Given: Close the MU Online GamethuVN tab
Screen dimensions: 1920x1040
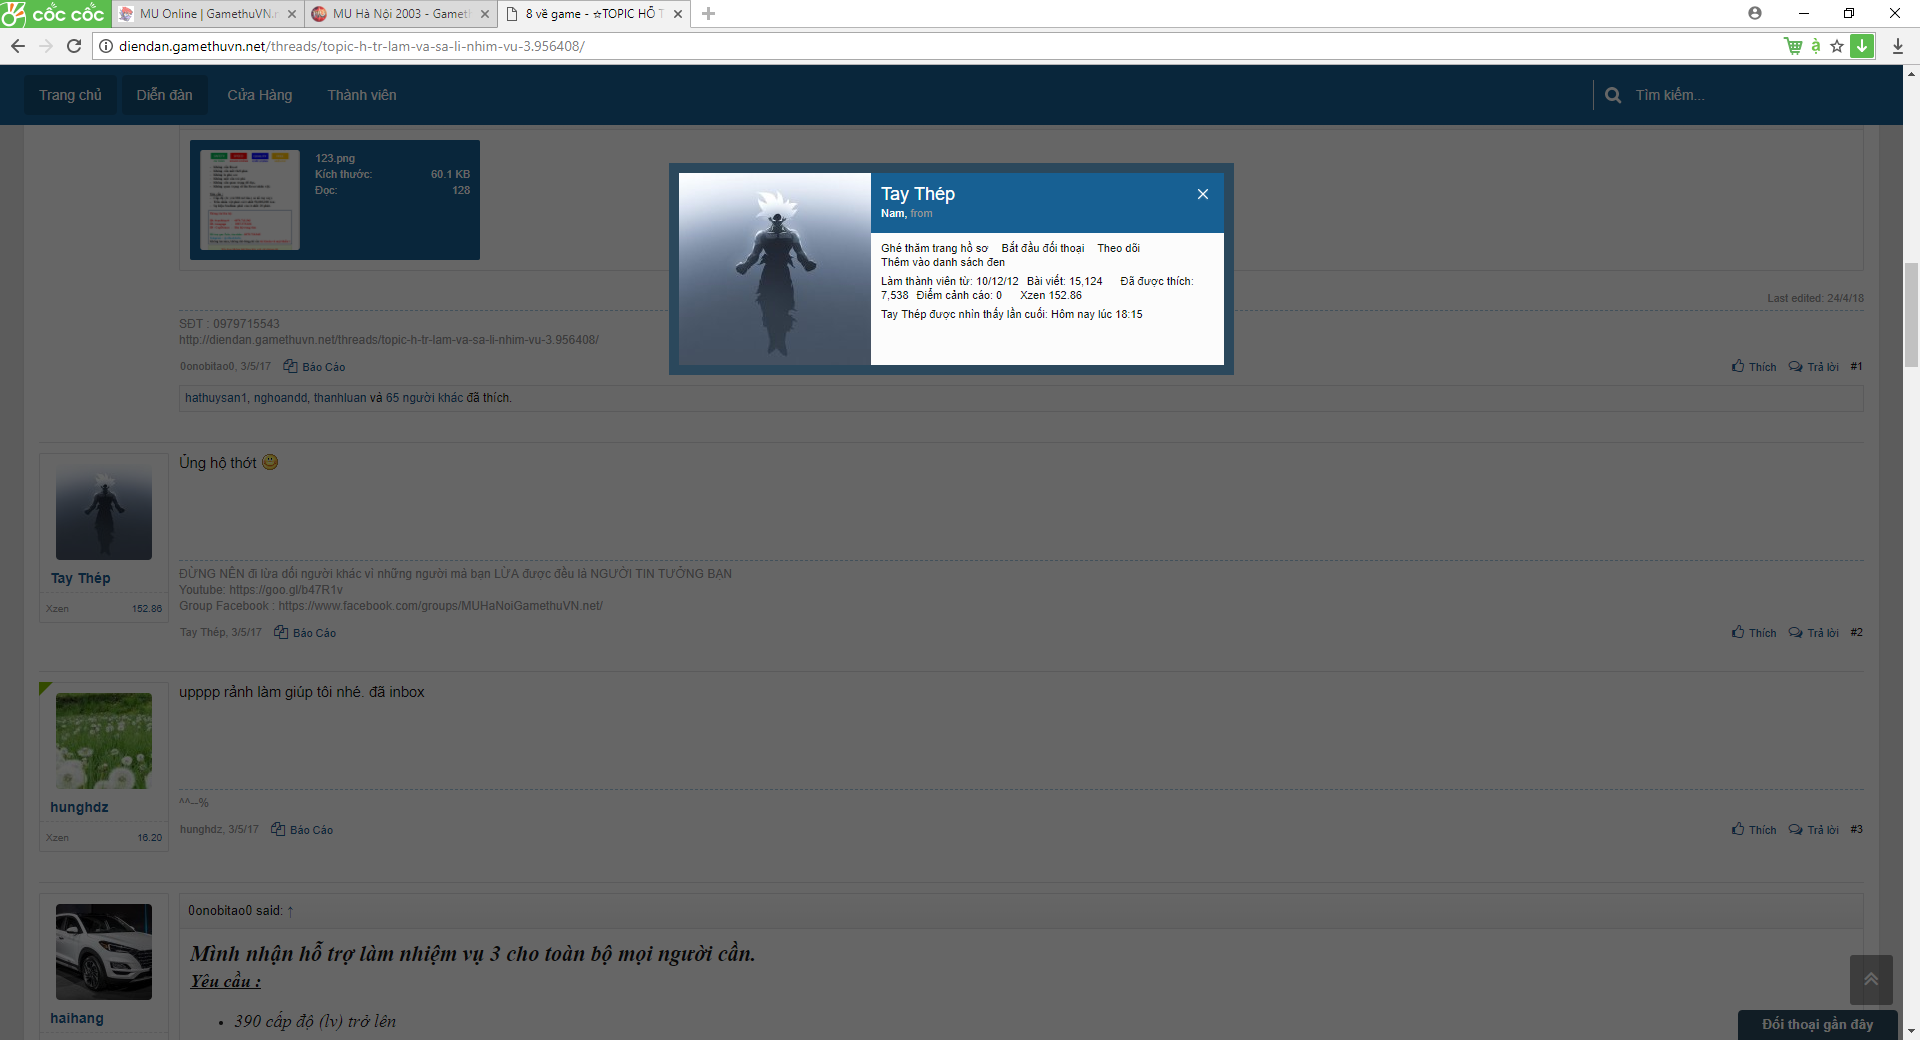Looking at the screenshot, I should pyautogui.click(x=292, y=14).
